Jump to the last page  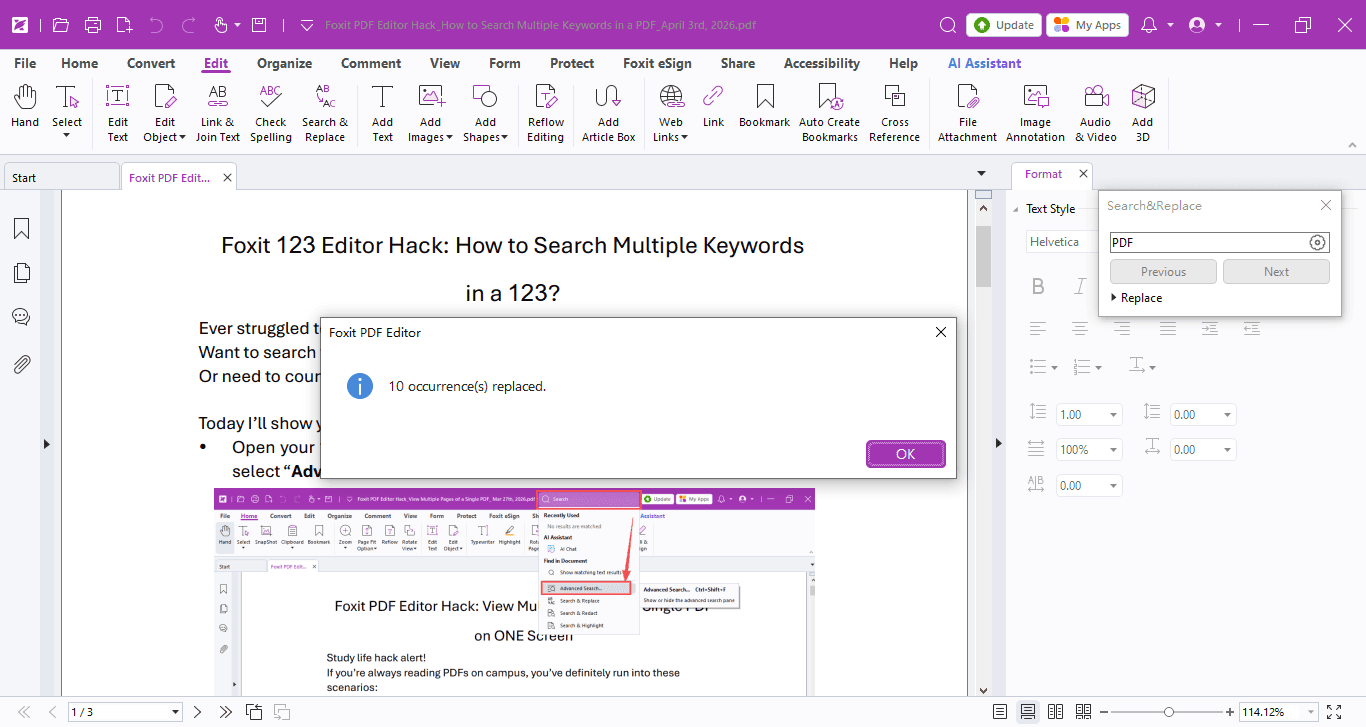point(226,712)
